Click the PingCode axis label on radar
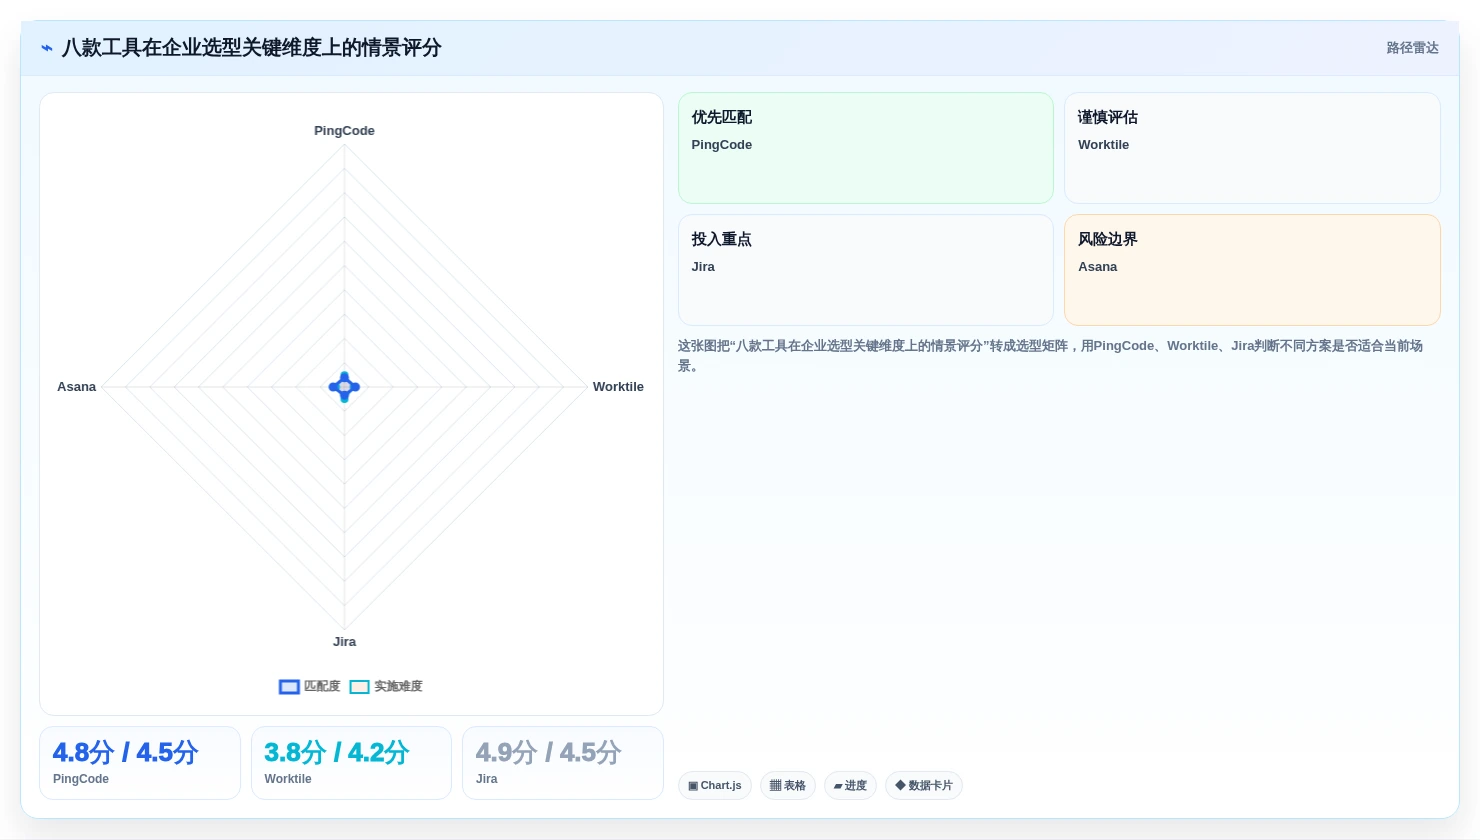This screenshot has width=1480, height=840. click(x=344, y=131)
